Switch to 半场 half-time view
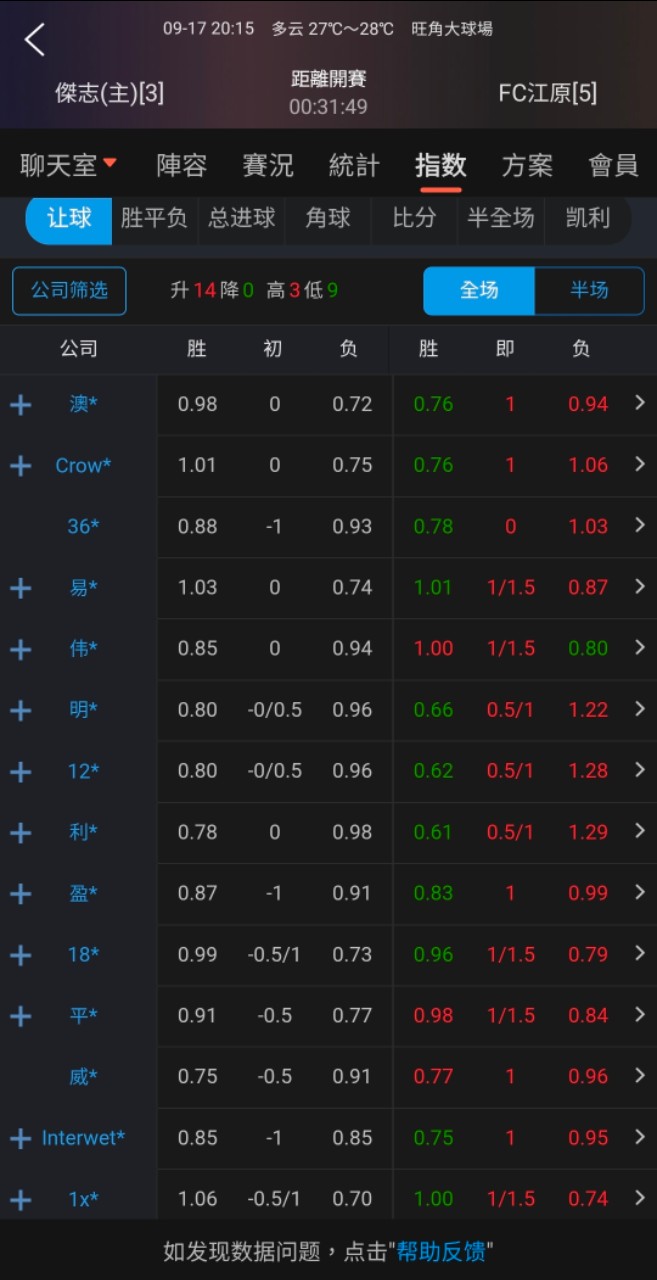 (x=589, y=290)
